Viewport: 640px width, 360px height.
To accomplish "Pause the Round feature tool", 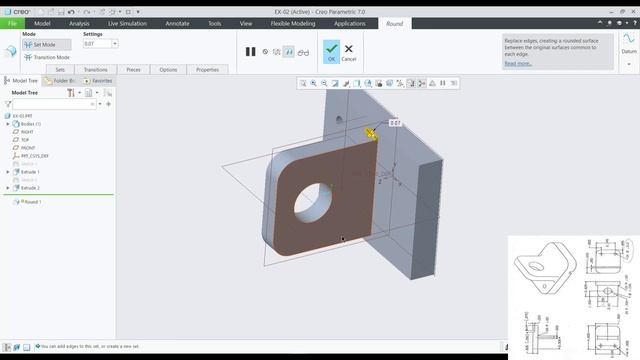I will click(250, 51).
